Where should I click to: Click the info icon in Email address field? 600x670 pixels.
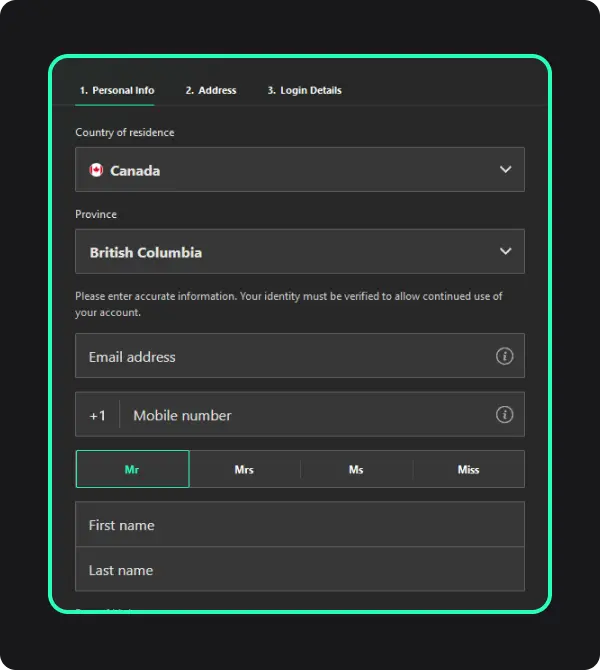tap(505, 356)
